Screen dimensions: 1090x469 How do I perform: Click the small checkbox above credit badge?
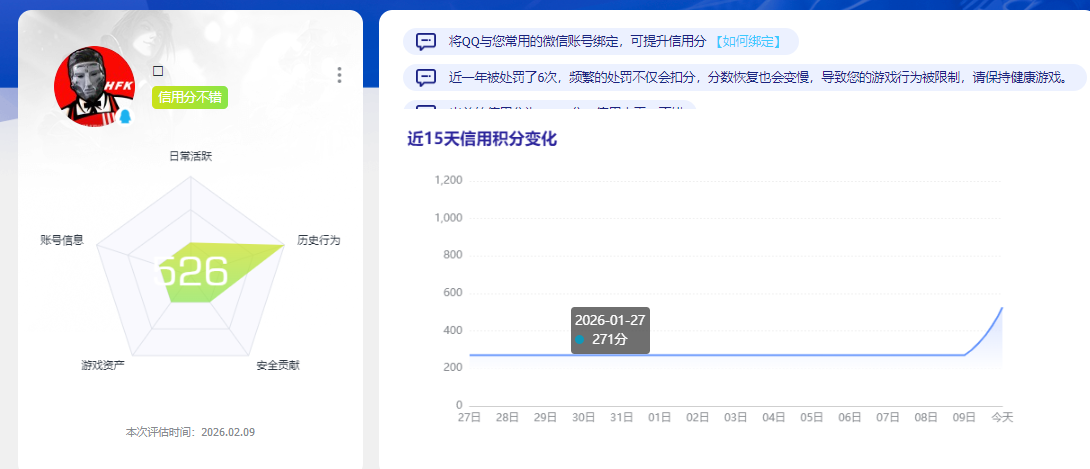tap(158, 71)
